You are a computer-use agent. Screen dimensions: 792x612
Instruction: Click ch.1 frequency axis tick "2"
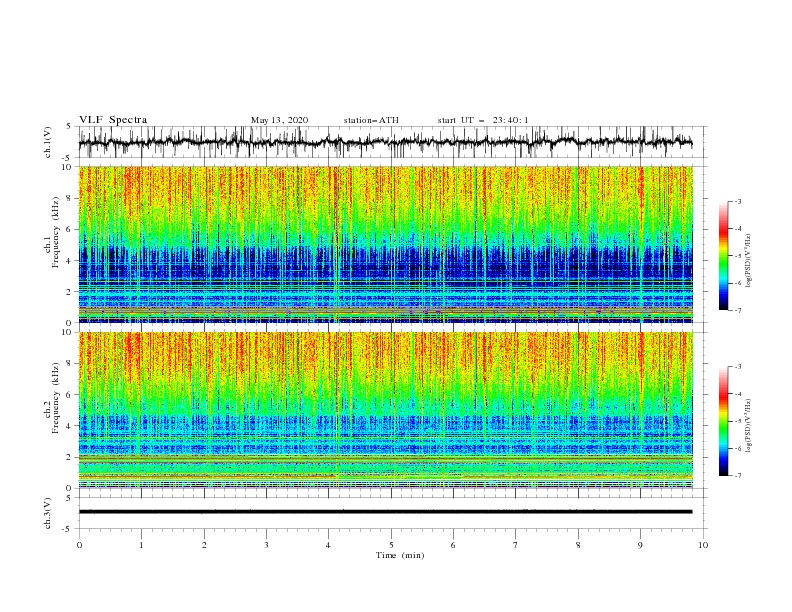coord(69,292)
